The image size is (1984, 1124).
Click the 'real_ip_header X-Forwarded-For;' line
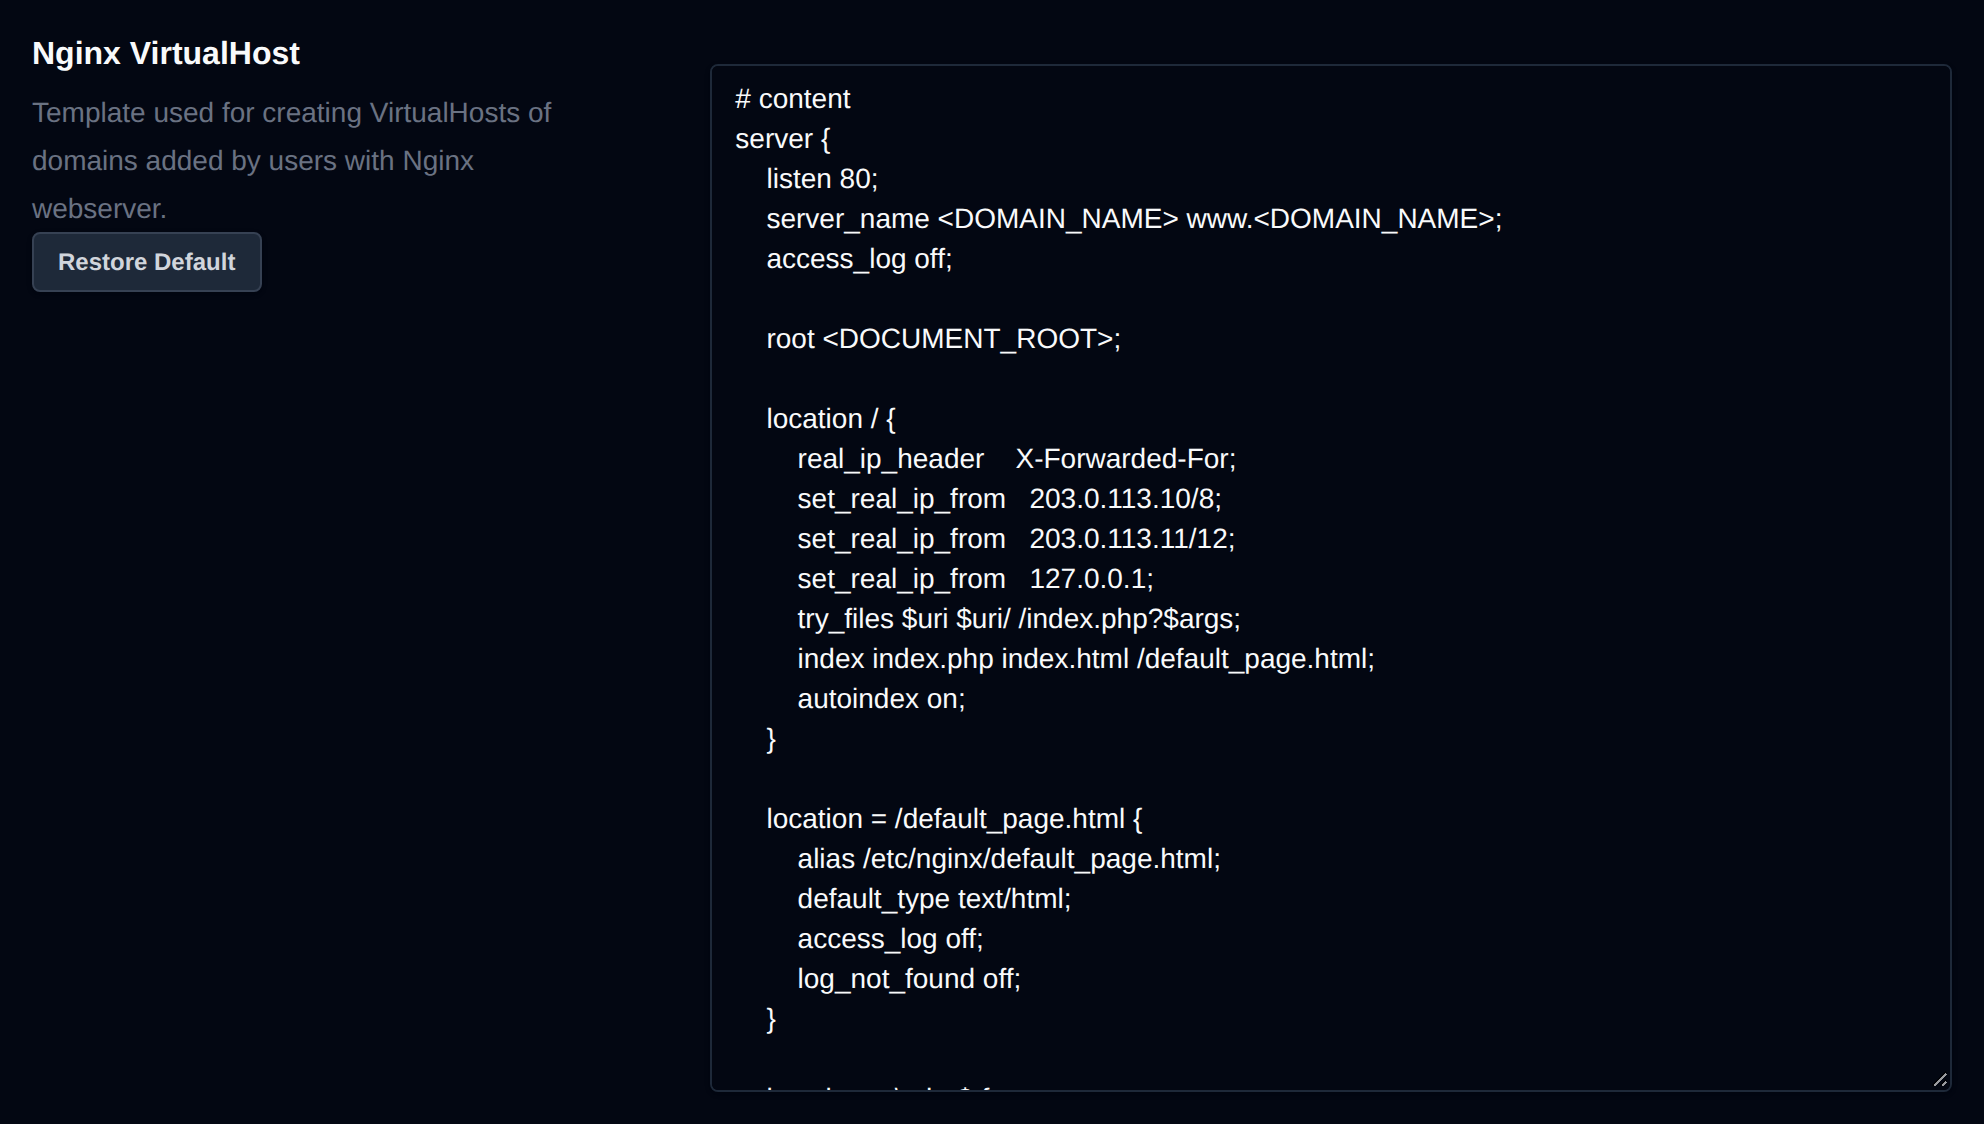point(1016,459)
